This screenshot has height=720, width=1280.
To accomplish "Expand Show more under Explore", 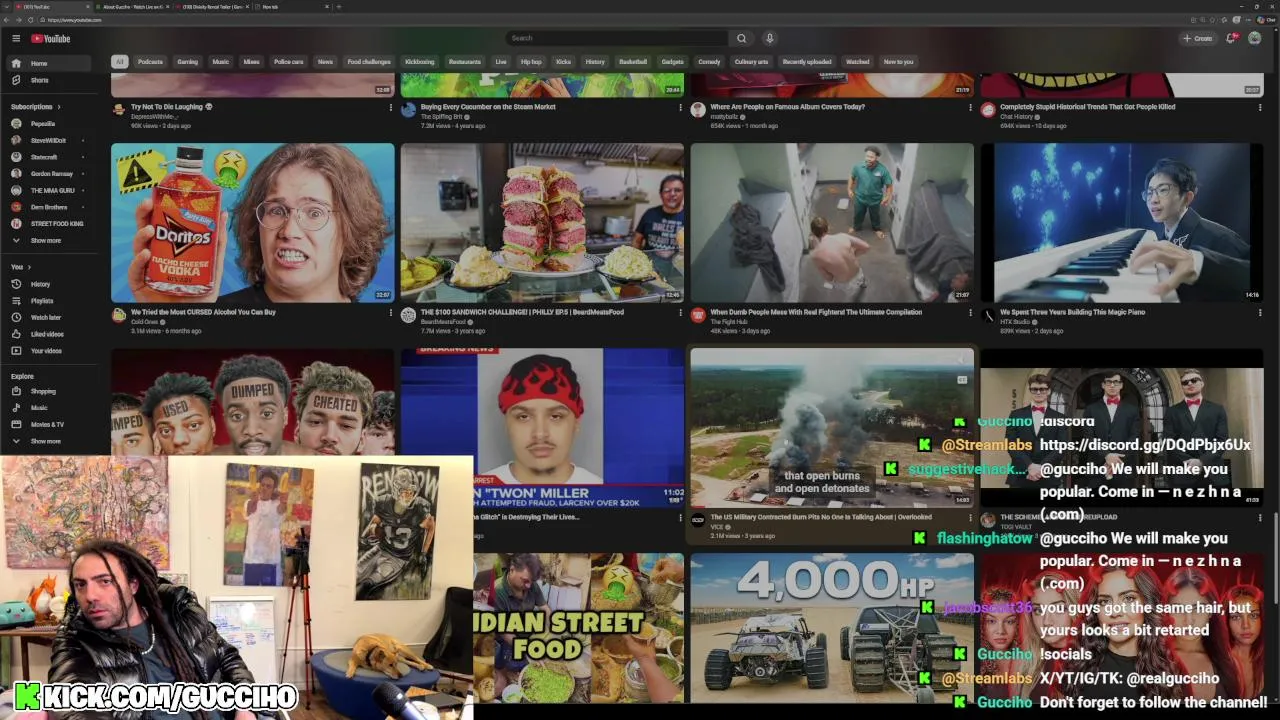I will pos(48,441).
